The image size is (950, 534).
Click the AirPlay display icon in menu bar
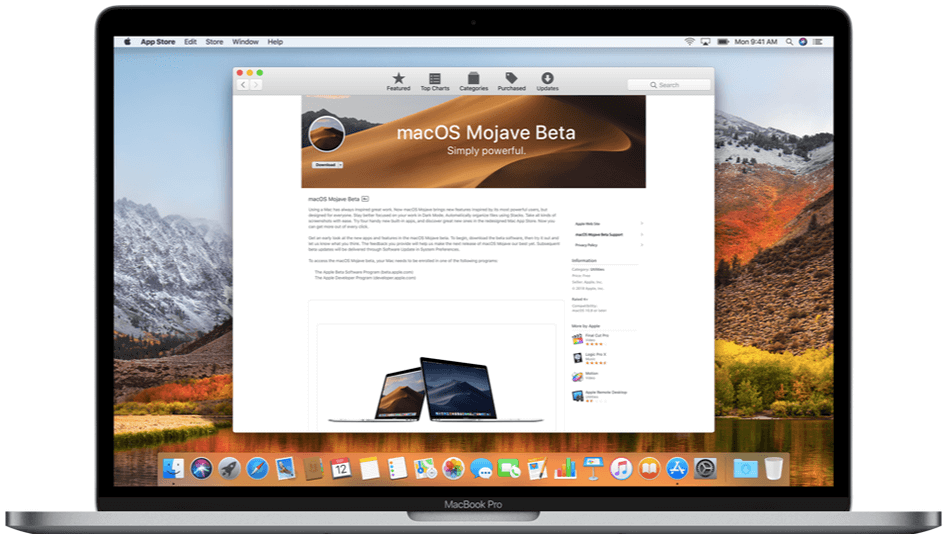(x=705, y=42)
